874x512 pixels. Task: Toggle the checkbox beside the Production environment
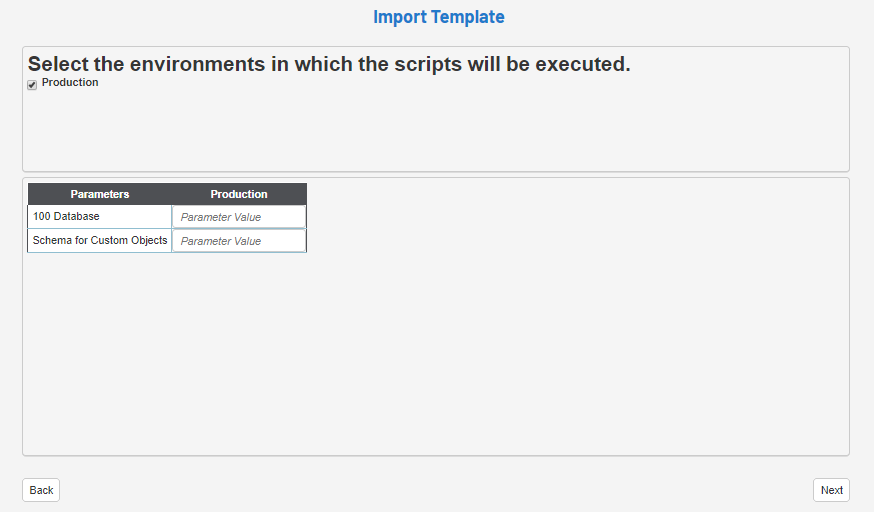point(32,85)
